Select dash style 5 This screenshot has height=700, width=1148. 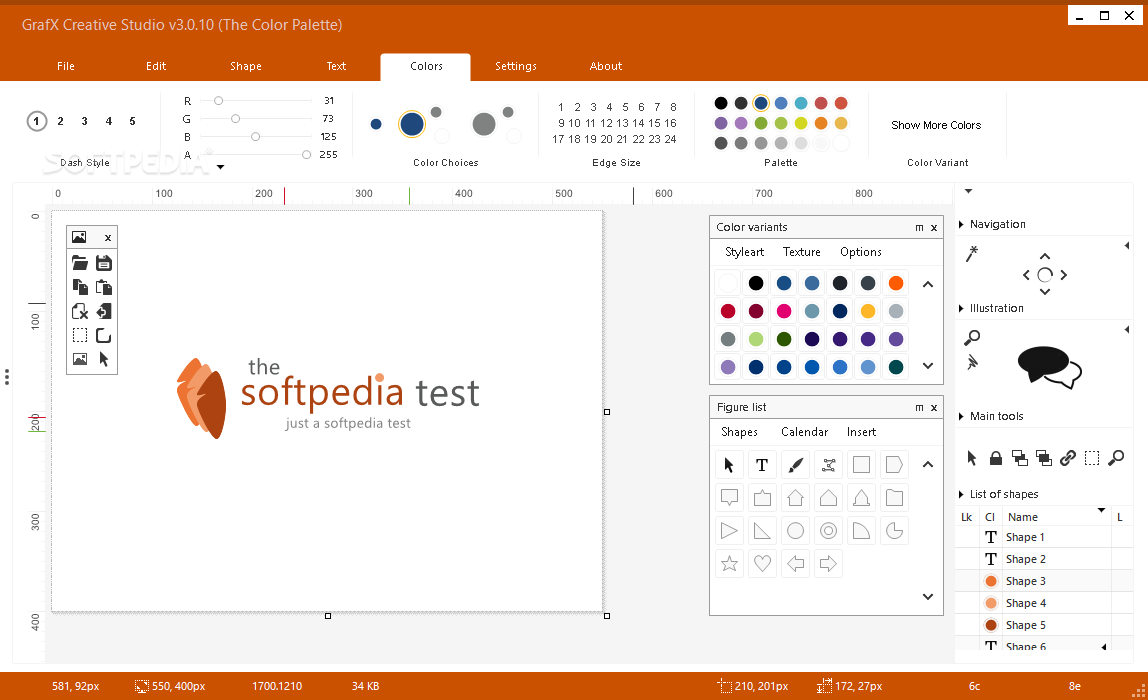point(133,122)
